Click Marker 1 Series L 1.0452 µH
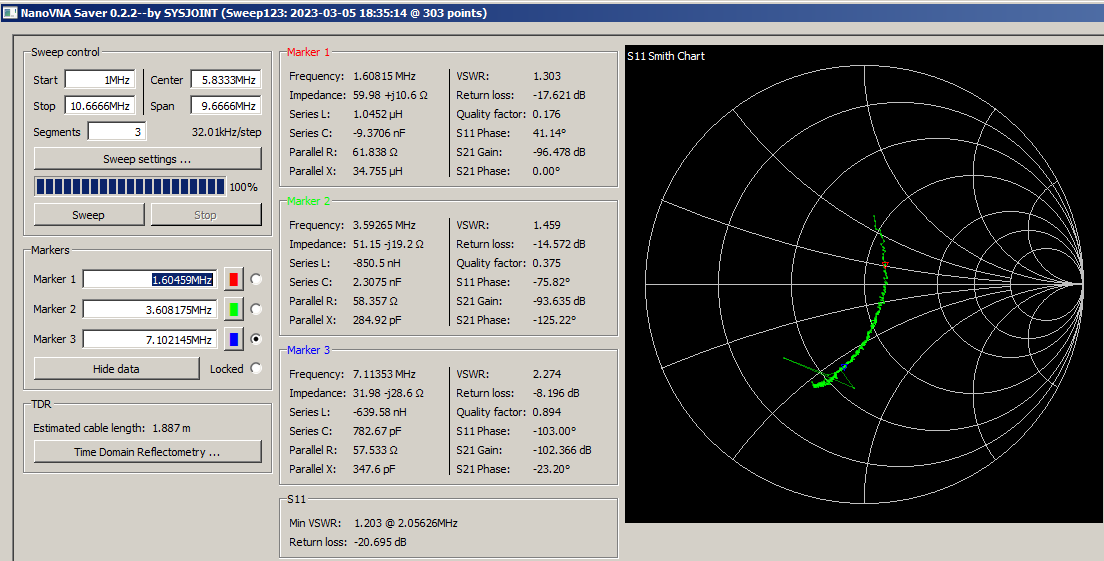Screen dimensions: 1104x561 (x=377, y=114)
